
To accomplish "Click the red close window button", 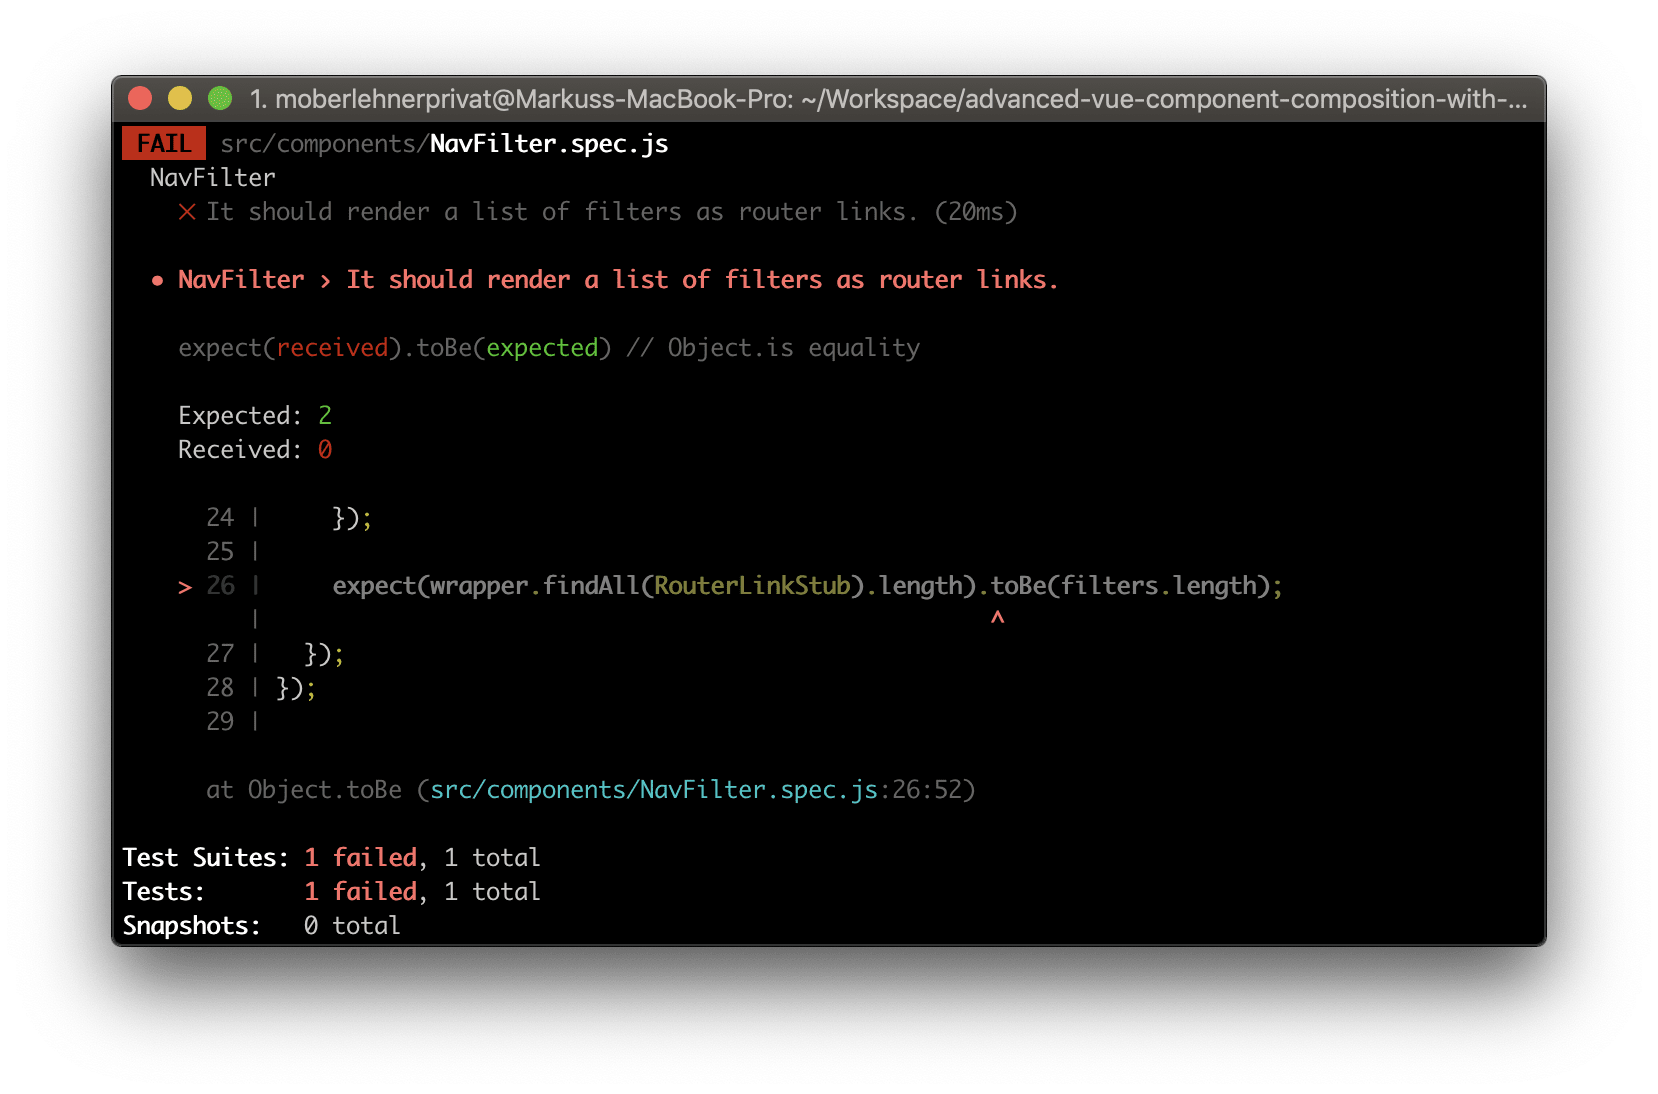I will (x=140, y=98).
